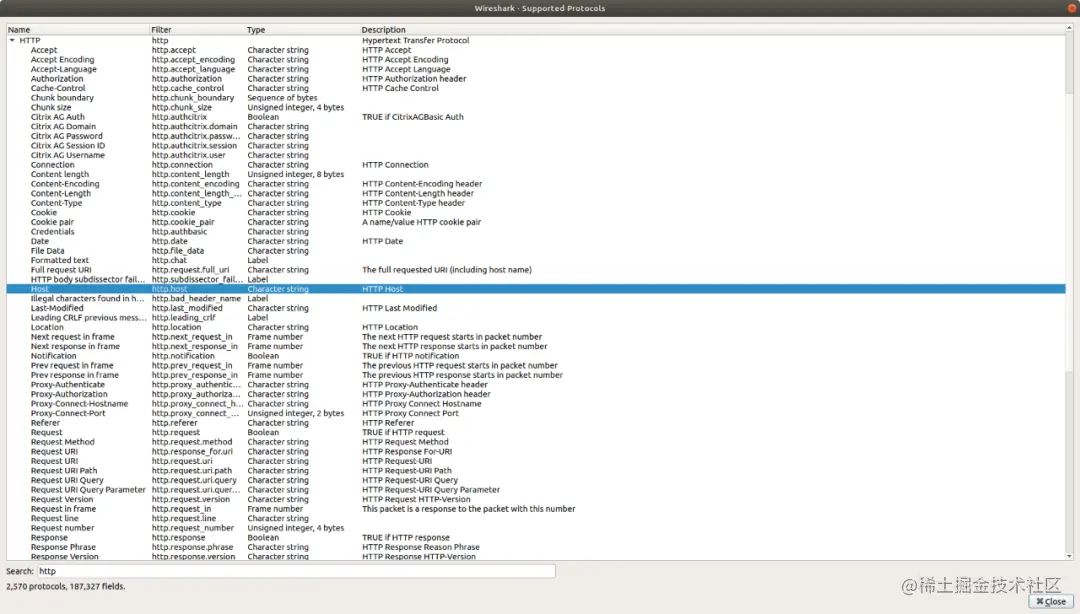1080x614 pixels.
Task: Click the Search input field containing http
Action: click(x=296, y=571)
